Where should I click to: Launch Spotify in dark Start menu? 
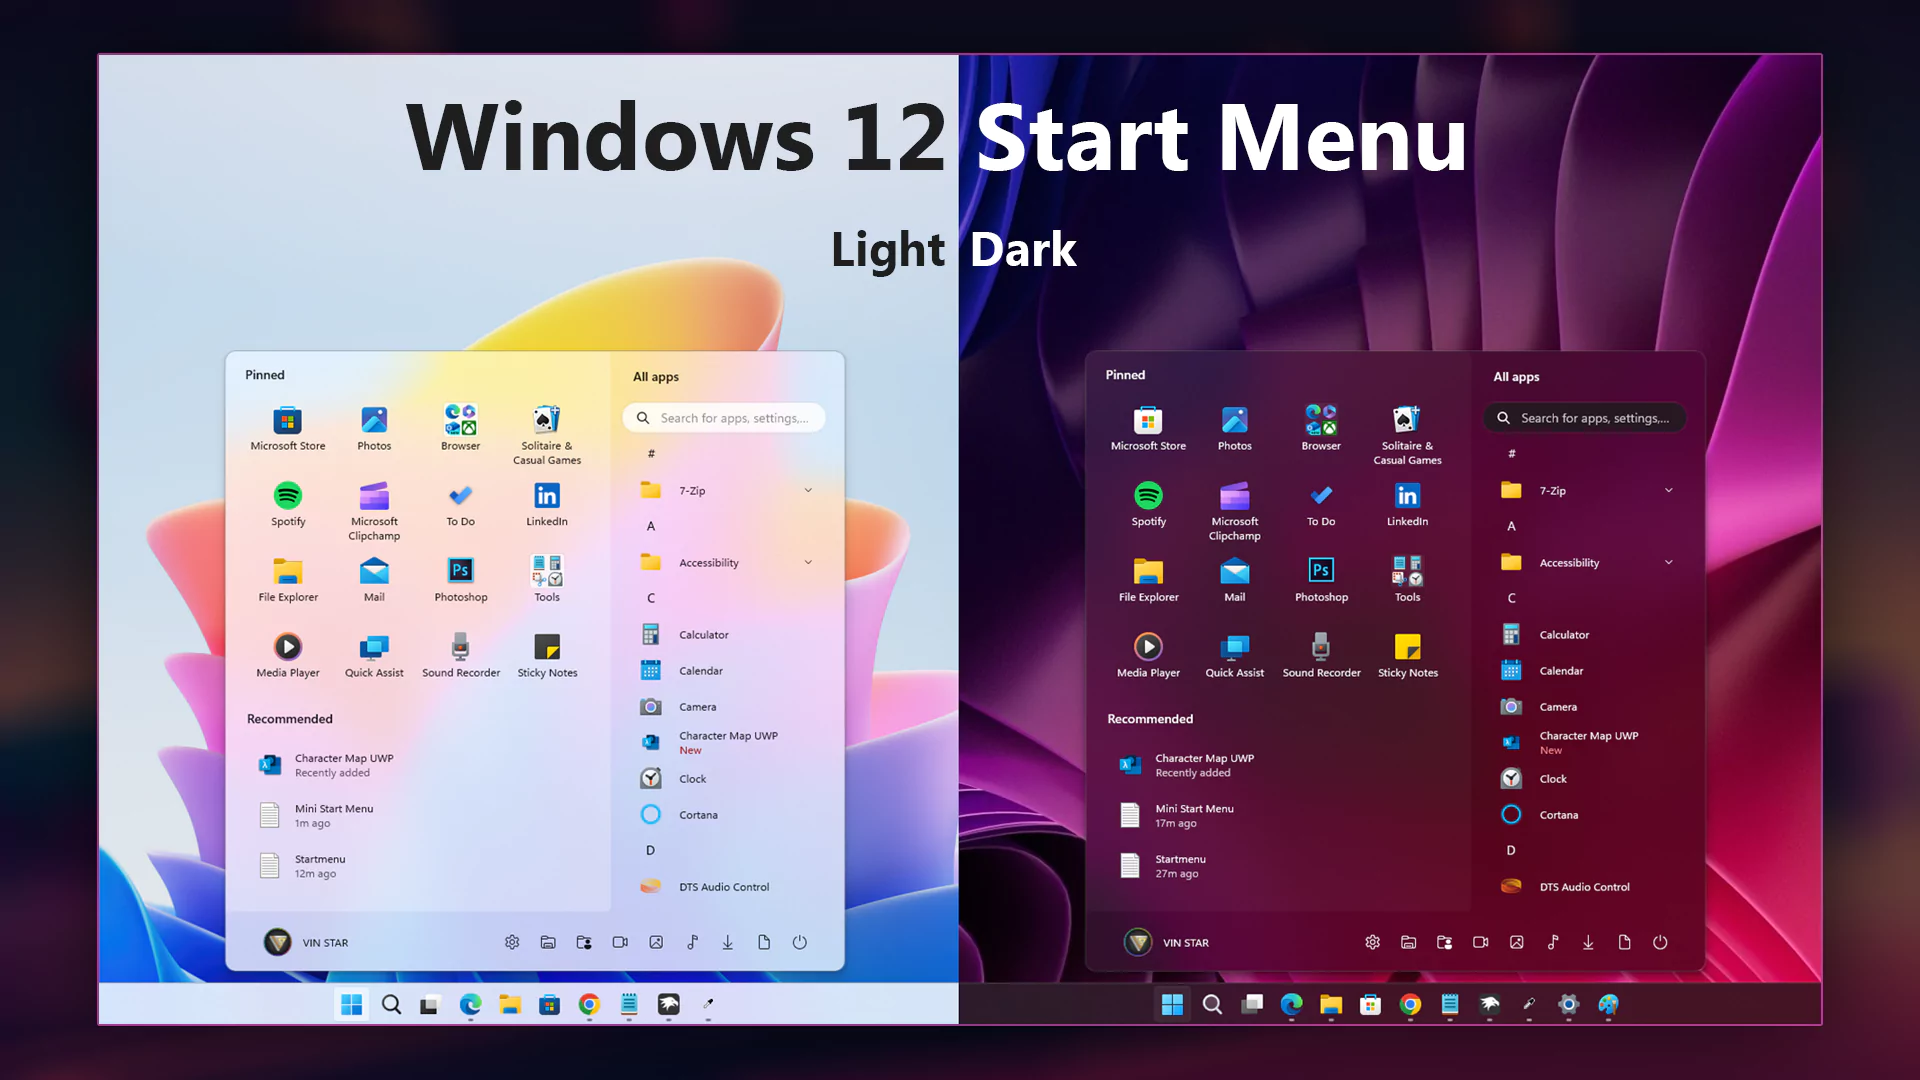coord(1148,505)
